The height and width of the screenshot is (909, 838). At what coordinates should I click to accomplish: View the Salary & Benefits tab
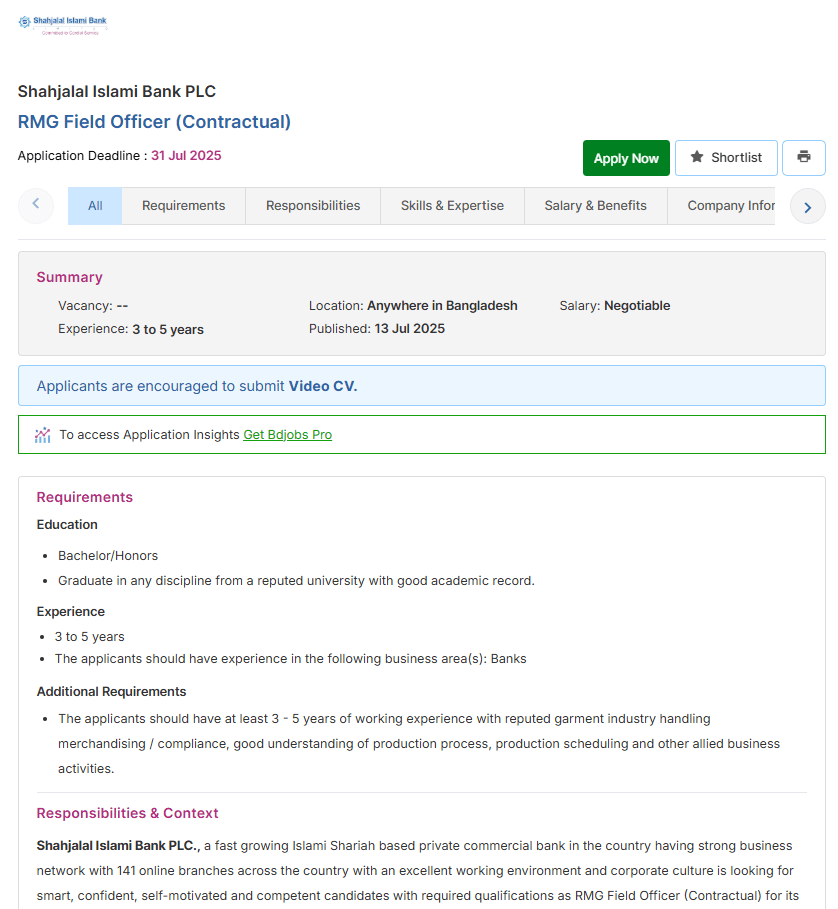(x=595, y=206)
